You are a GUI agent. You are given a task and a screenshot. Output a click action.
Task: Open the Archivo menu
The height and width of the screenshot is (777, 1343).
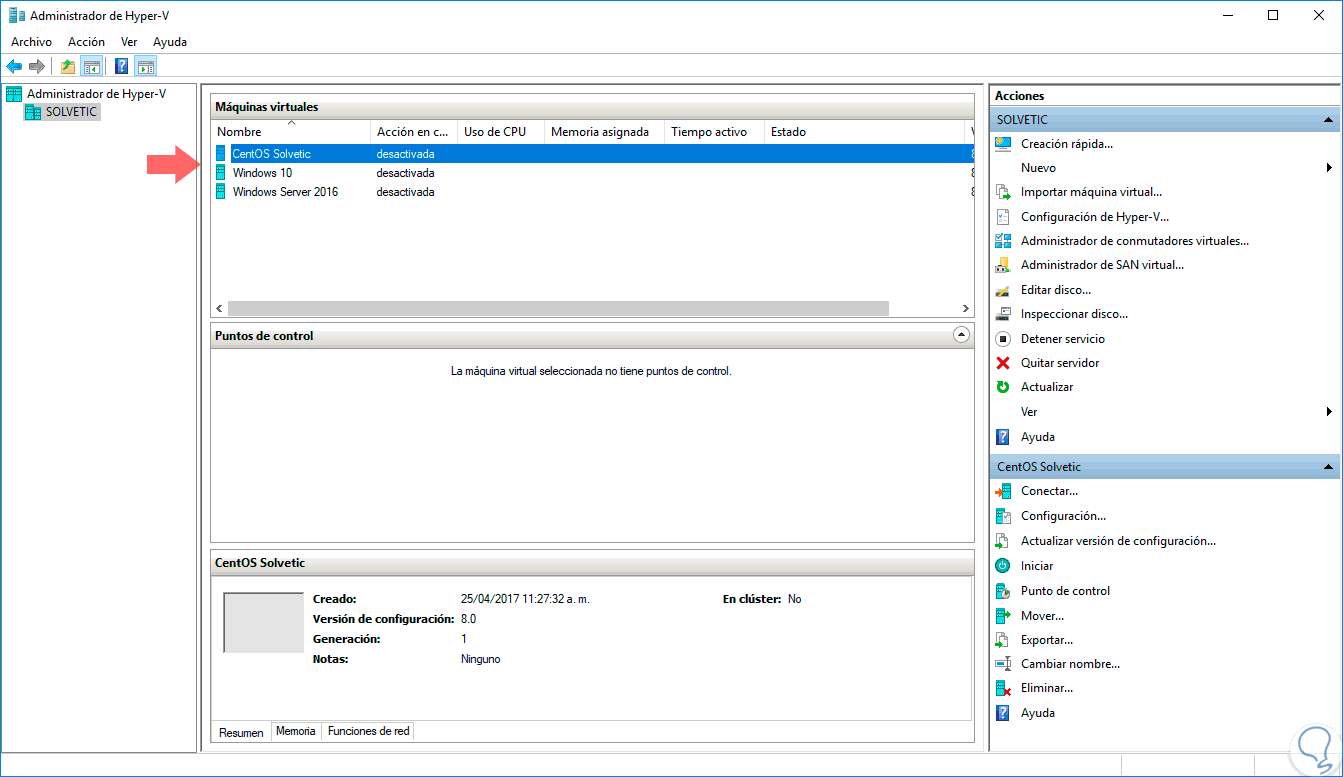31,42
